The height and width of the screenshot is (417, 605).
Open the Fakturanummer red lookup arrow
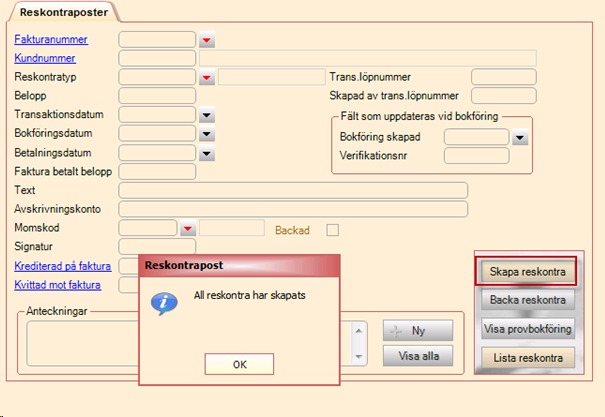pyautogui.click(x=207, y=40)
